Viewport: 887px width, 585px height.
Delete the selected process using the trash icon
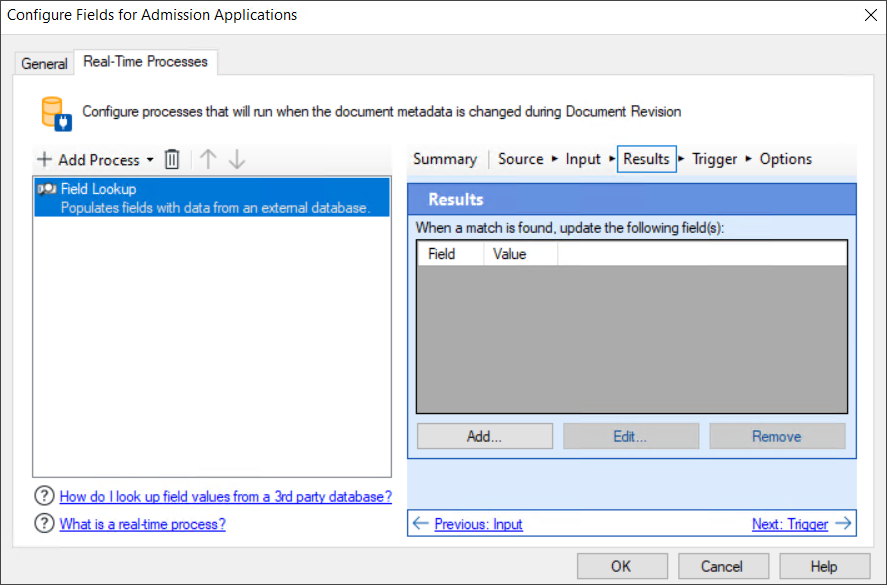pos(170,159)
